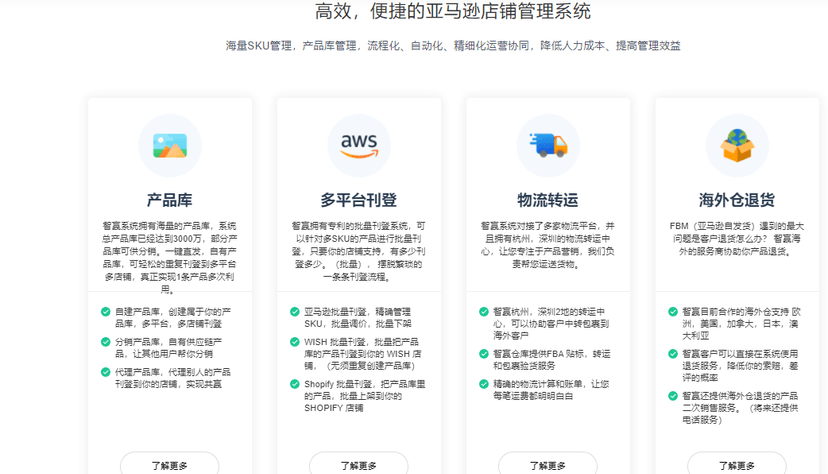This screenshot has height=474, width=828.
Task: Click green check beside 智赢目前合作的海外仓
Action: click(x=673, y=311)
